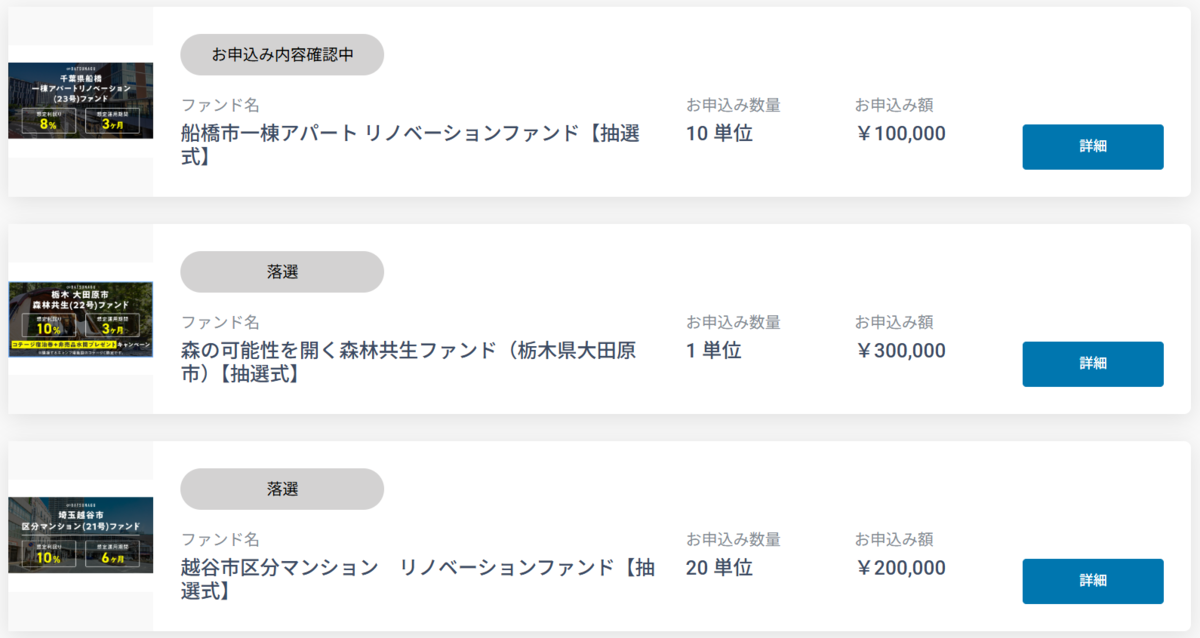This screenshot has height=638, width=1200.
Task: Select 越谷市区分マンション リノベーションファンド title
Action: (x=418, y=579)
